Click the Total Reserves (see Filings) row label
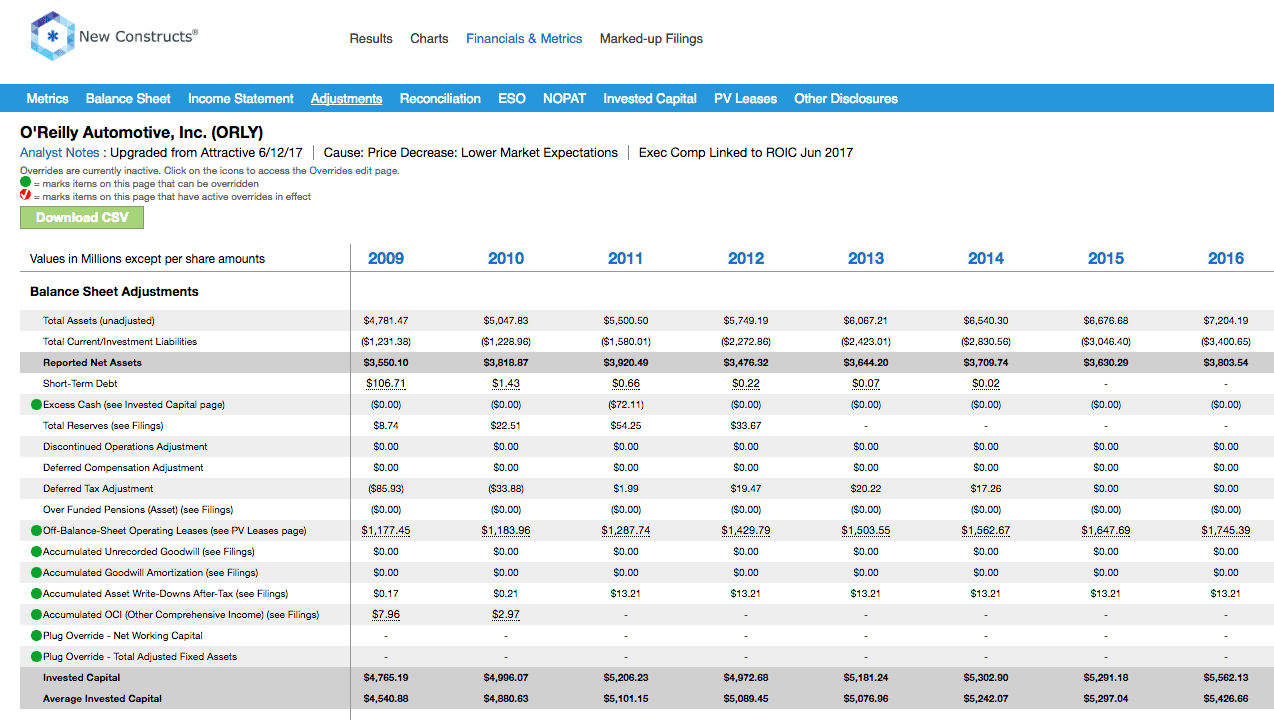1274x720 pixels. point(103,426)
